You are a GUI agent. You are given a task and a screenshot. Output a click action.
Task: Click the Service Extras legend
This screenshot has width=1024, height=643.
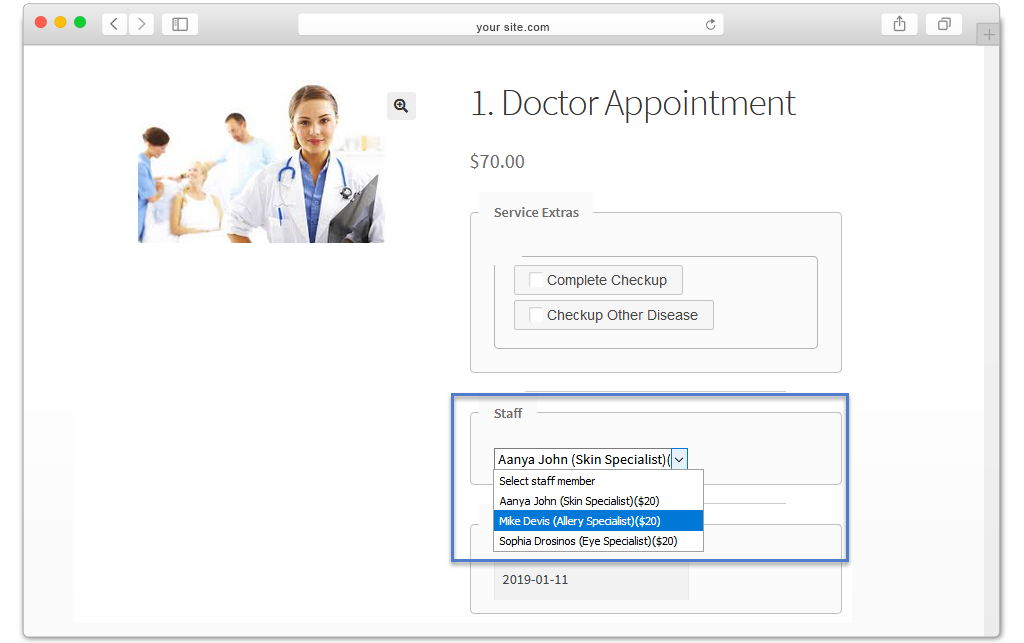(x=536, y=213)
